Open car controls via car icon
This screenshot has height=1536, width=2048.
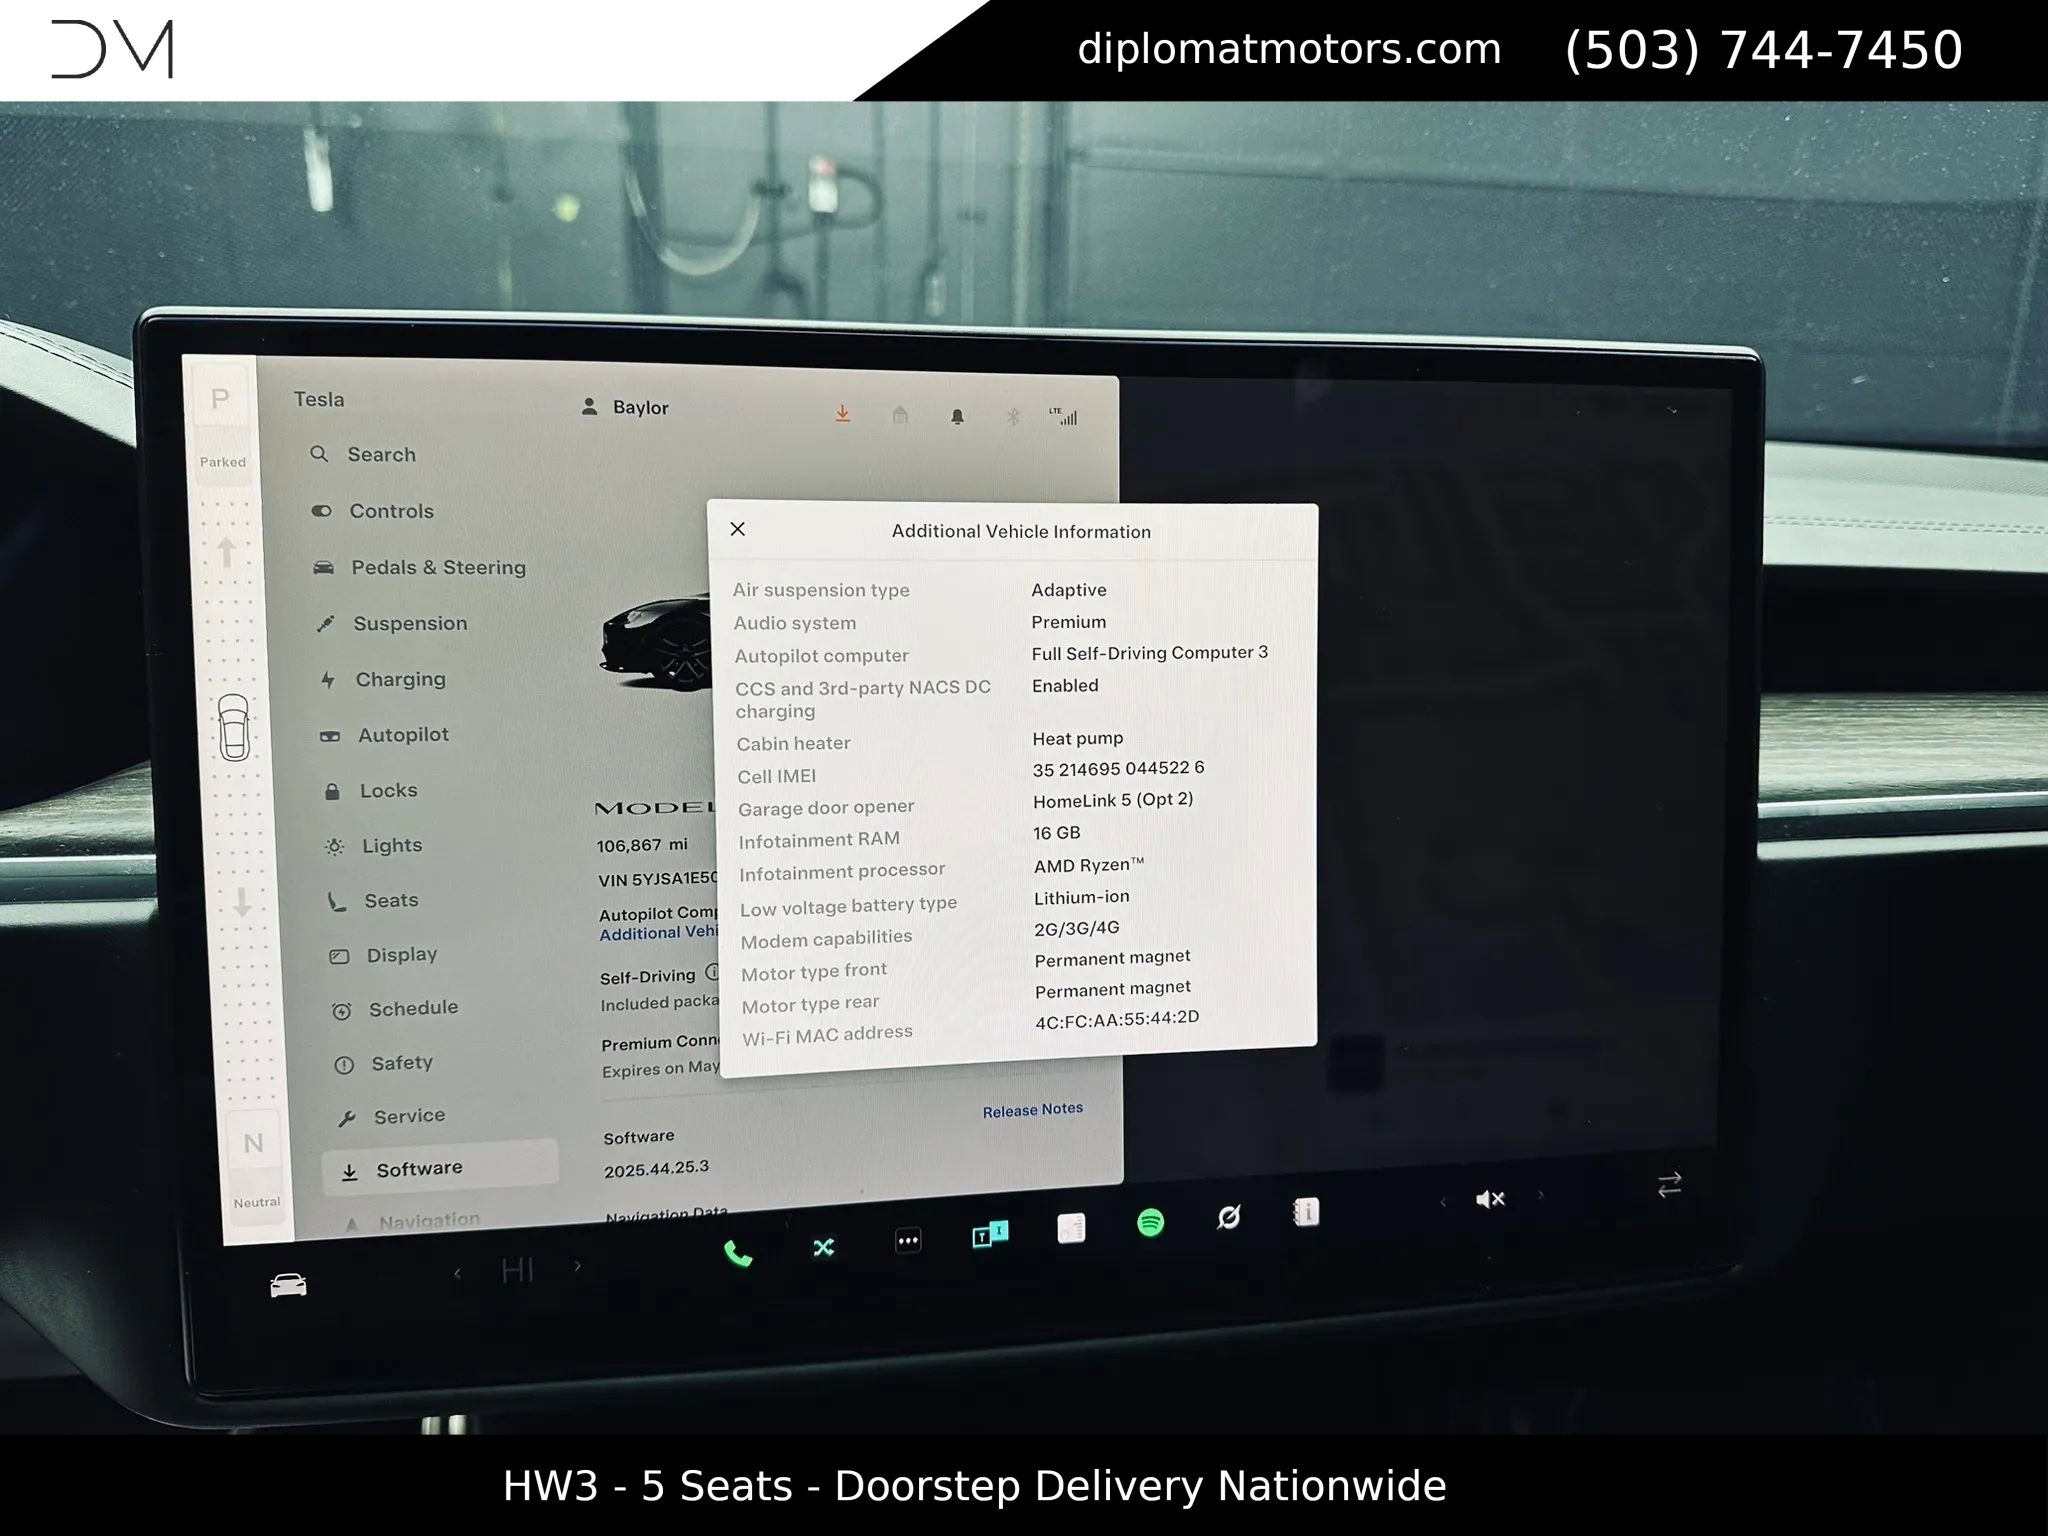(288, 1285)
